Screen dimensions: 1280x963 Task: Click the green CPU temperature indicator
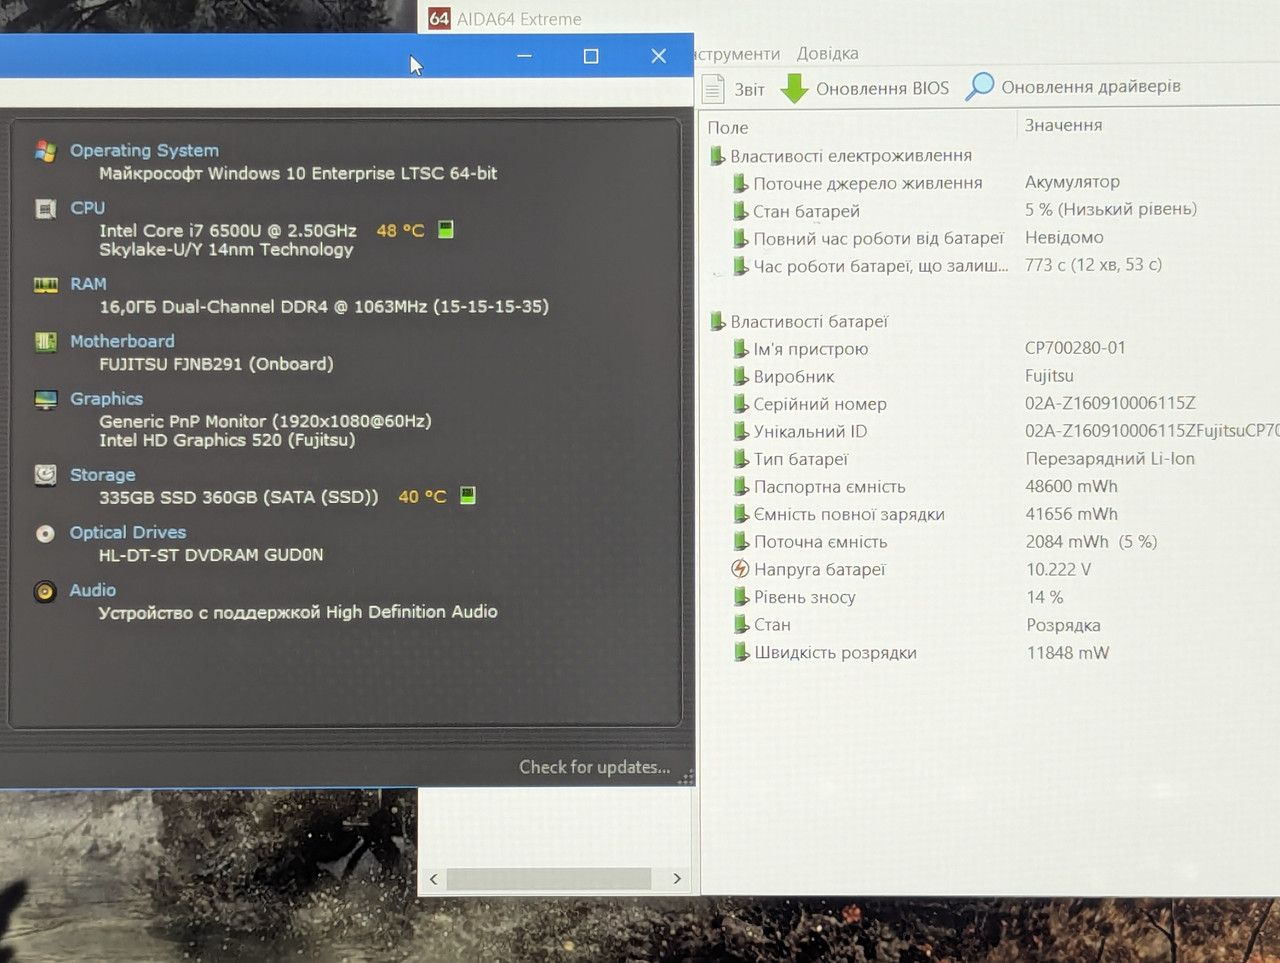coord(446,229)
